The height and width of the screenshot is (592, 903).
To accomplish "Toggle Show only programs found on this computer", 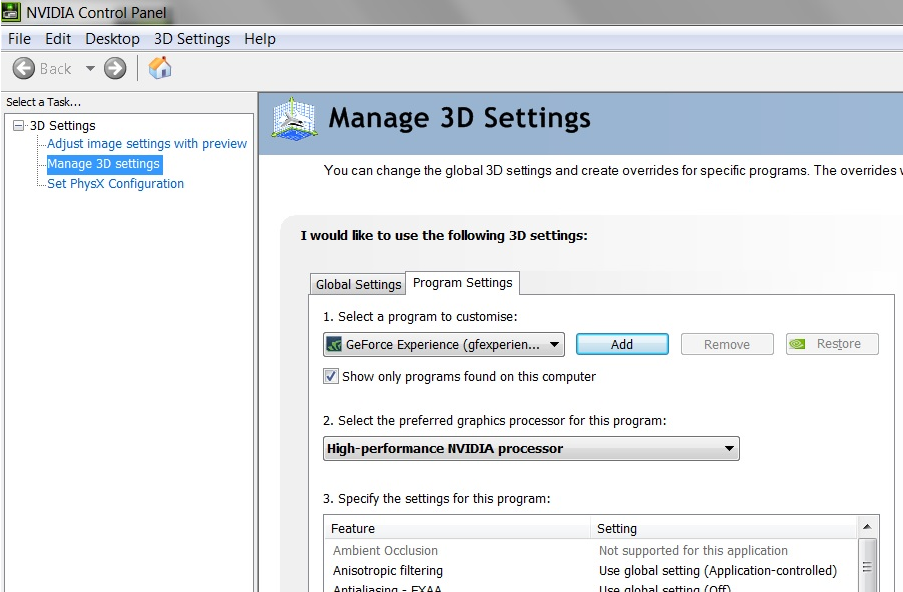I will click(331, 376).
